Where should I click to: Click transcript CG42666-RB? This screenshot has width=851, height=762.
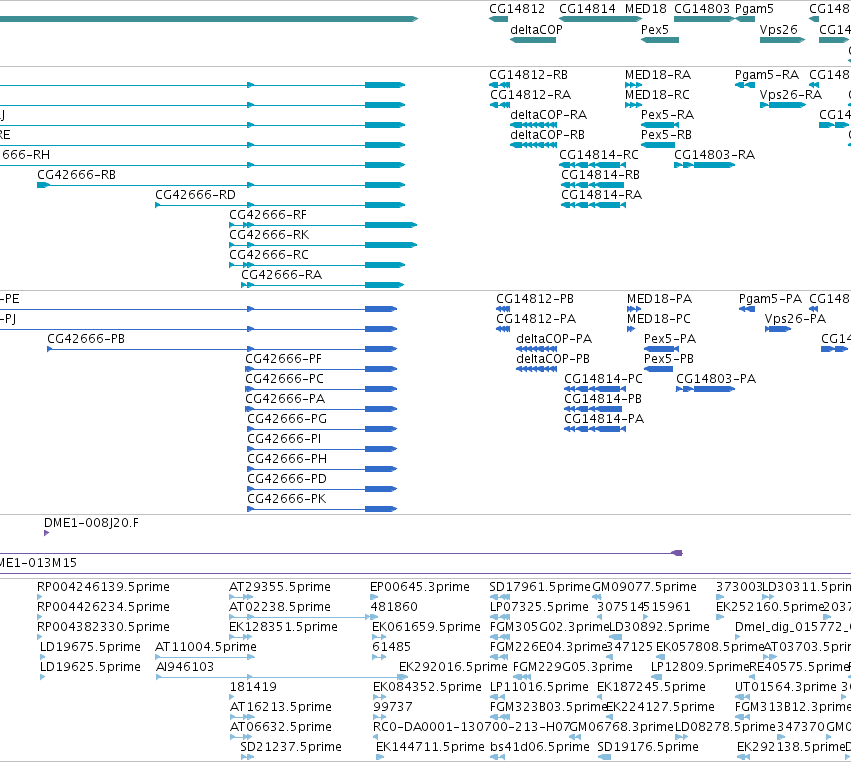(76, 175)
